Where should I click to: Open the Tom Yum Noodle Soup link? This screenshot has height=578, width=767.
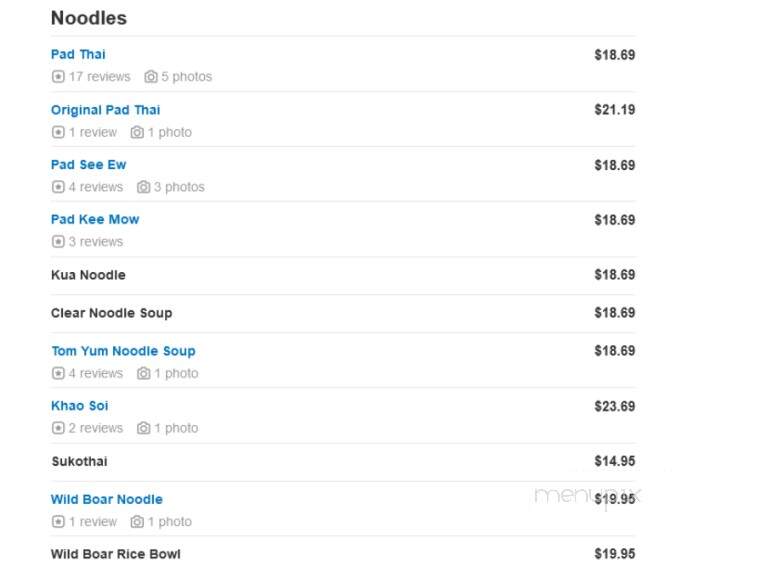pos(123,351)
